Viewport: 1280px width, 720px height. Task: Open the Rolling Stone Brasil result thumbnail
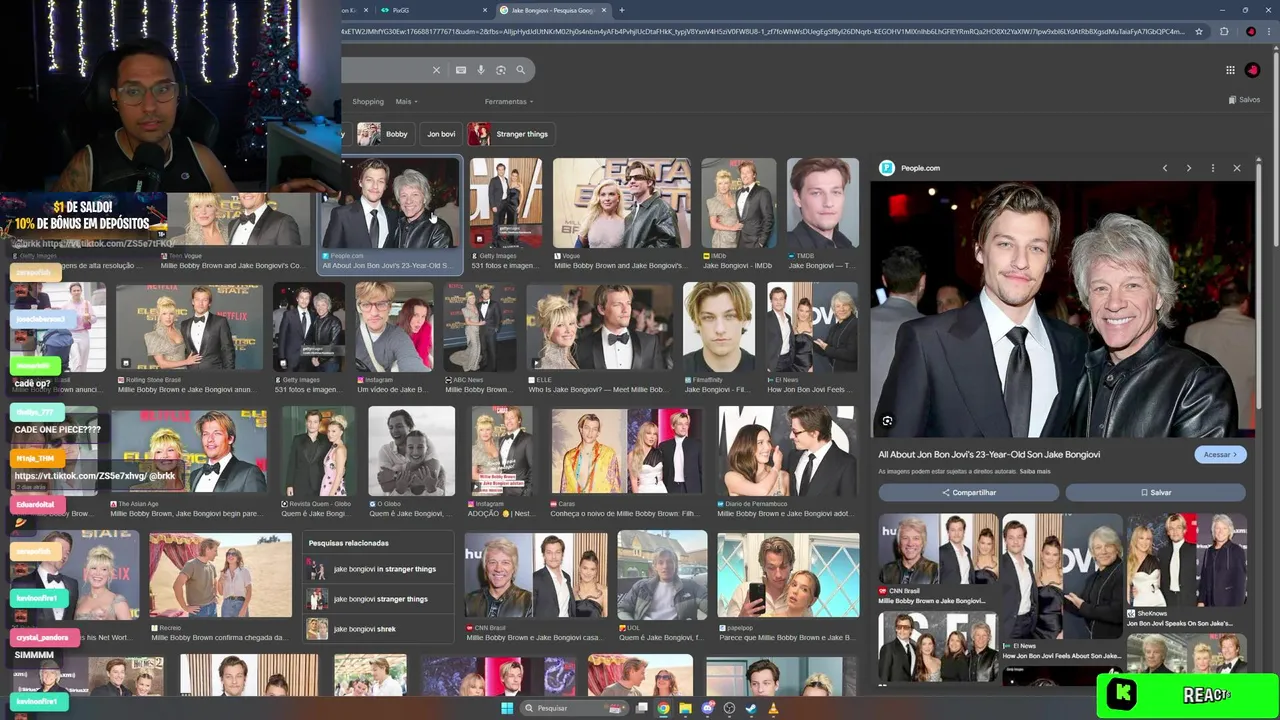(190, 327)
